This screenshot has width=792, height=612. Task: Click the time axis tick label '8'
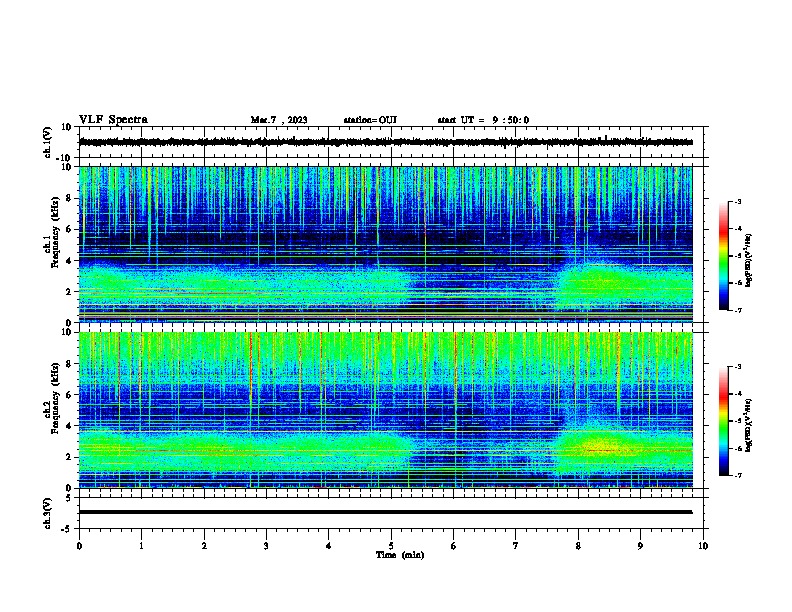tap(578, 546)
